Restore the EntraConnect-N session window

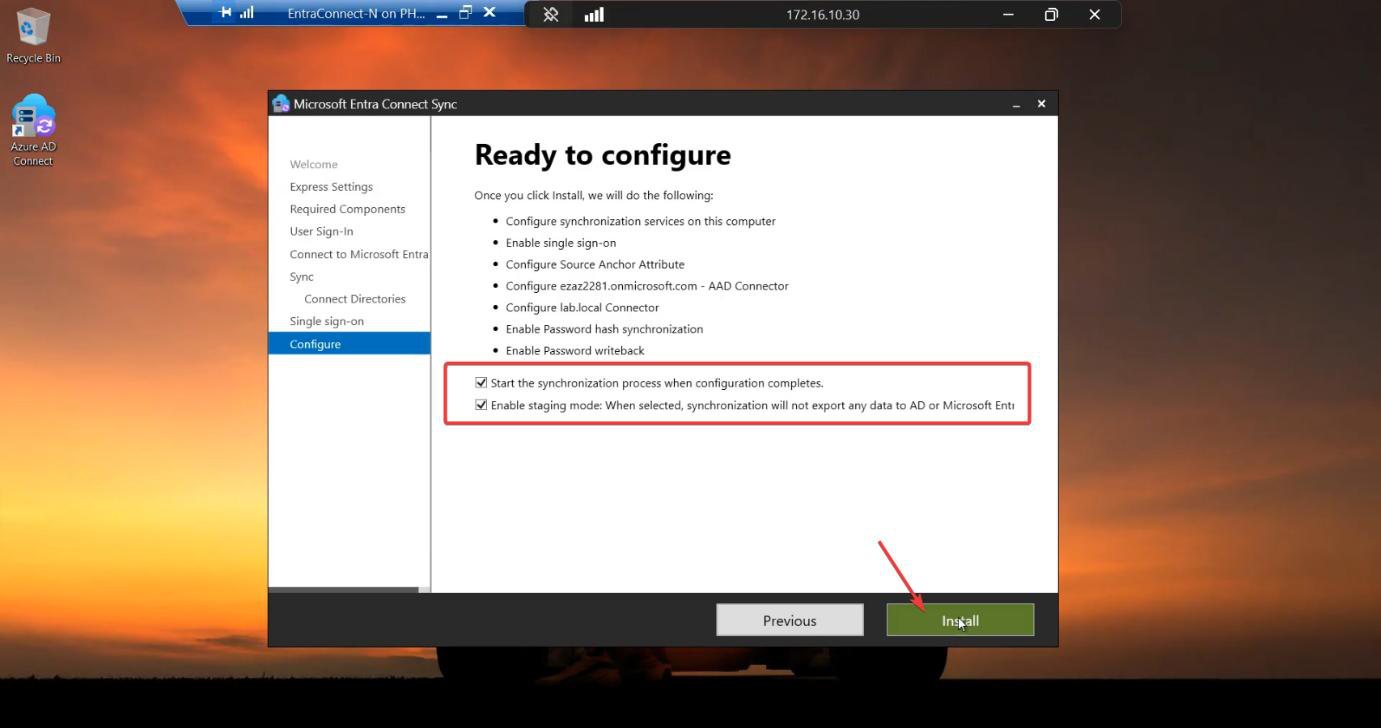point(465,13)
